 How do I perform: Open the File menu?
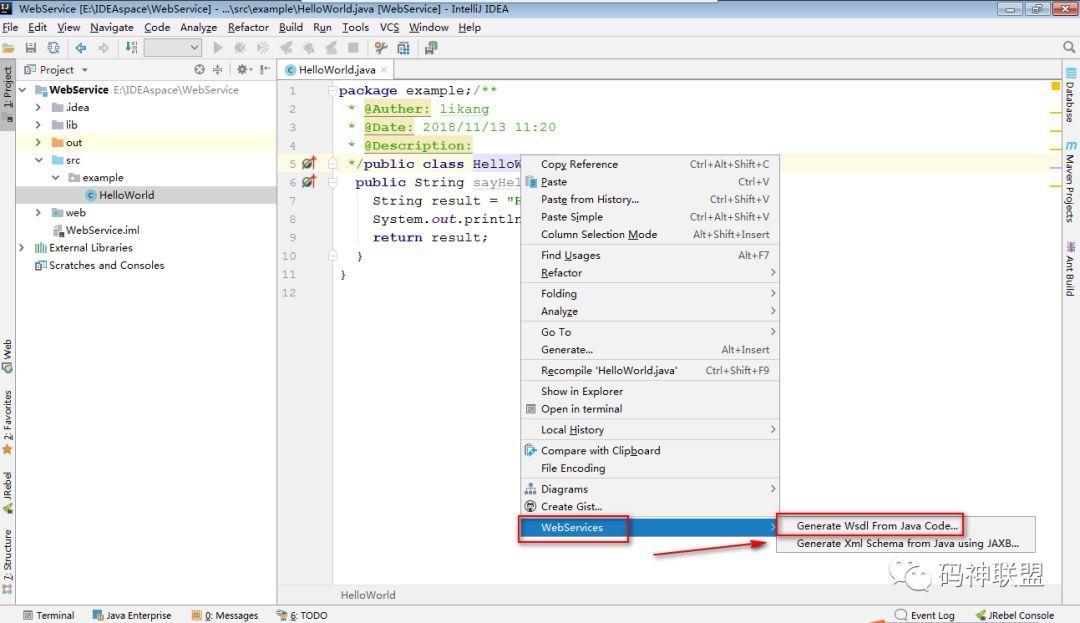click(10, 27)
